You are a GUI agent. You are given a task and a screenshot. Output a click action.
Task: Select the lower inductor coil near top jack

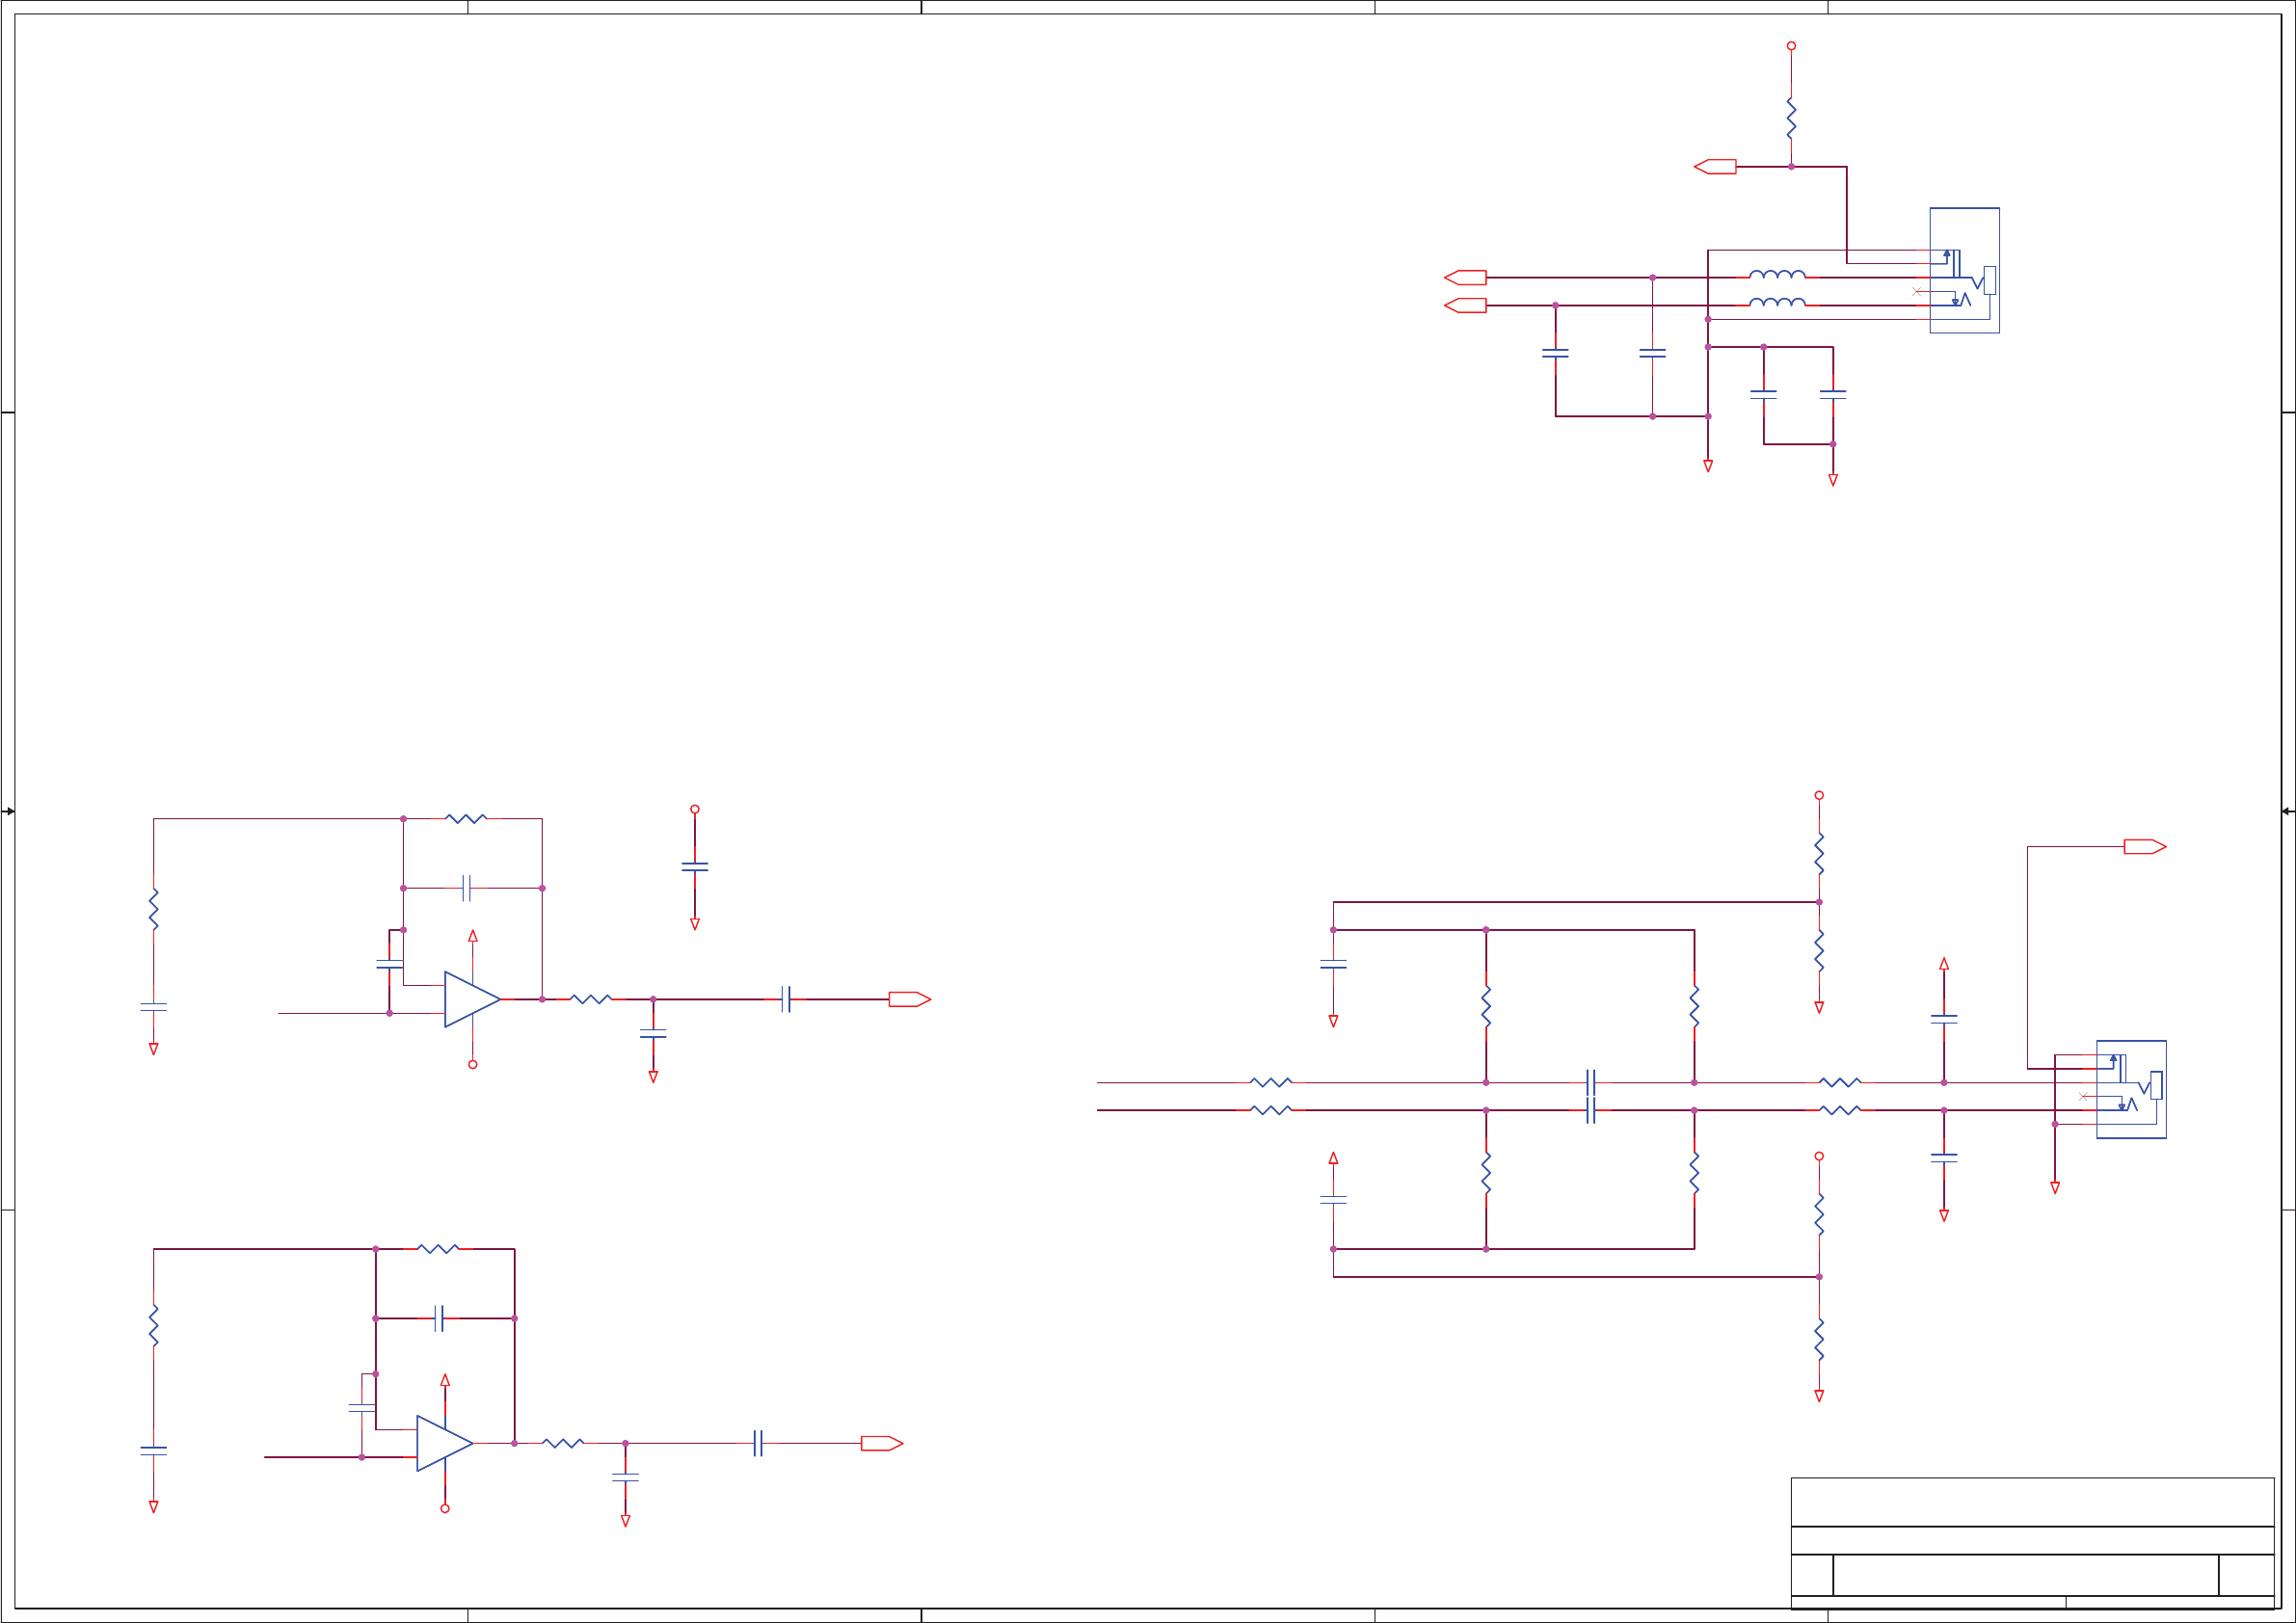[x=1777, y=302]
